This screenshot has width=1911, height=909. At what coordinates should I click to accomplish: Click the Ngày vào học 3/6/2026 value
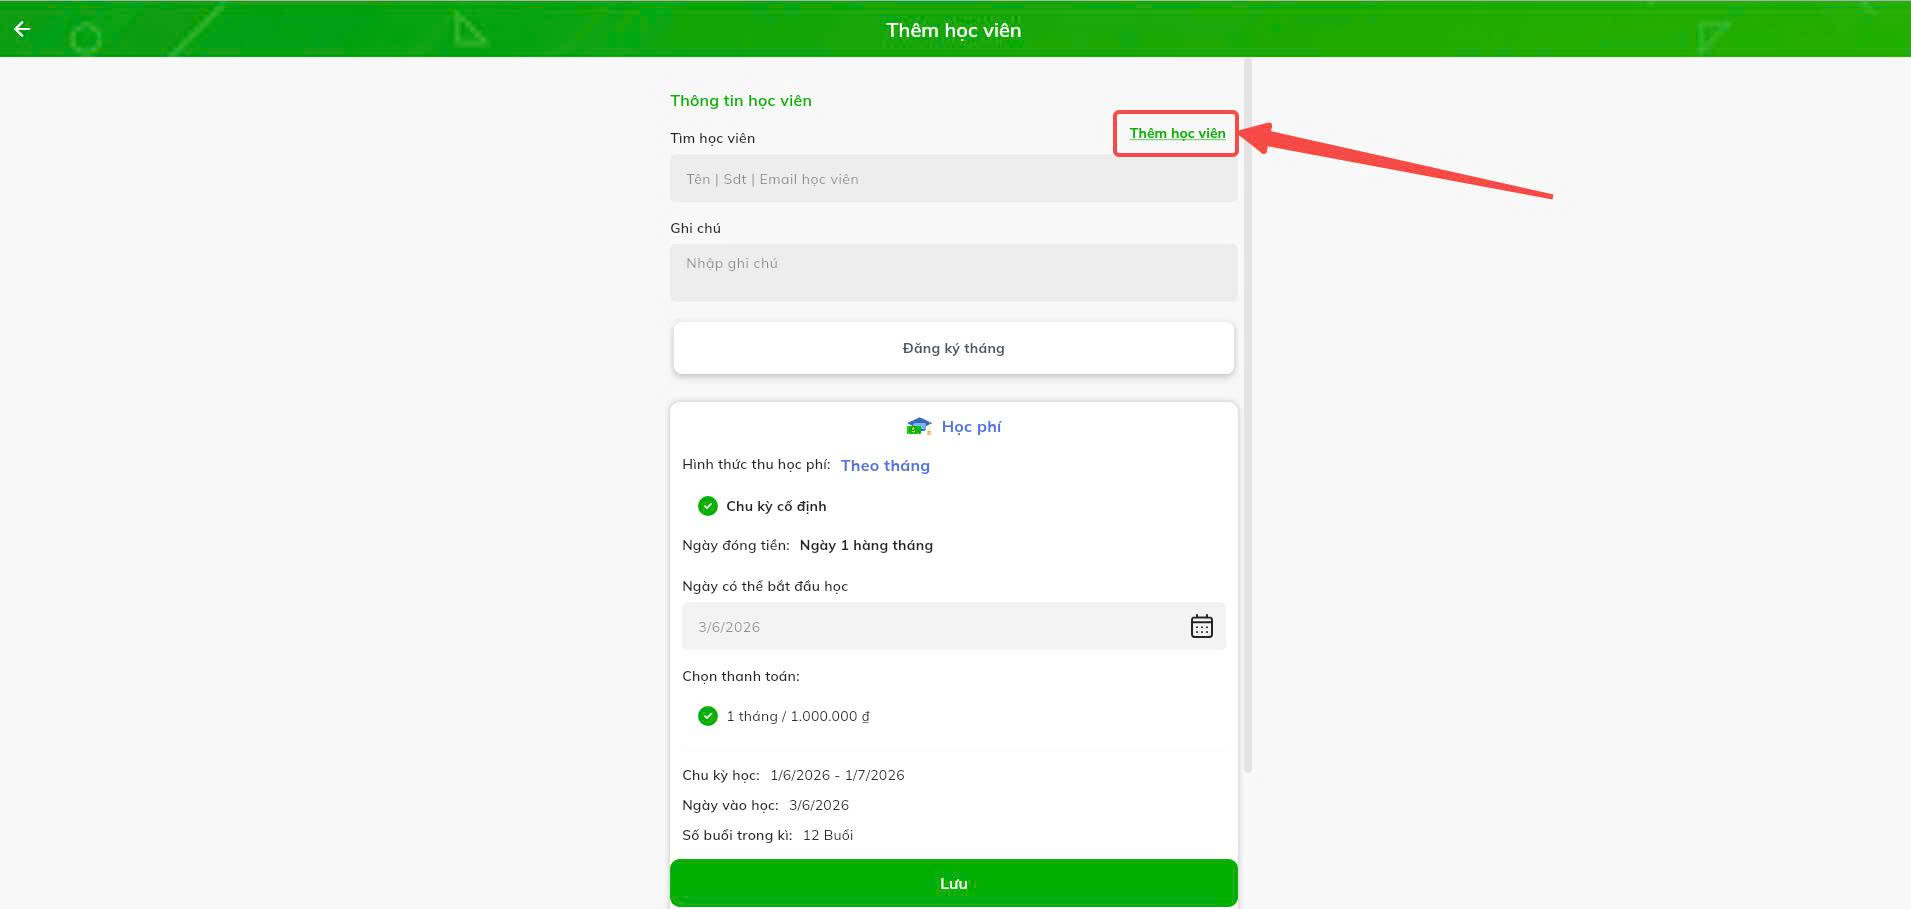click(x=819, y=805)
